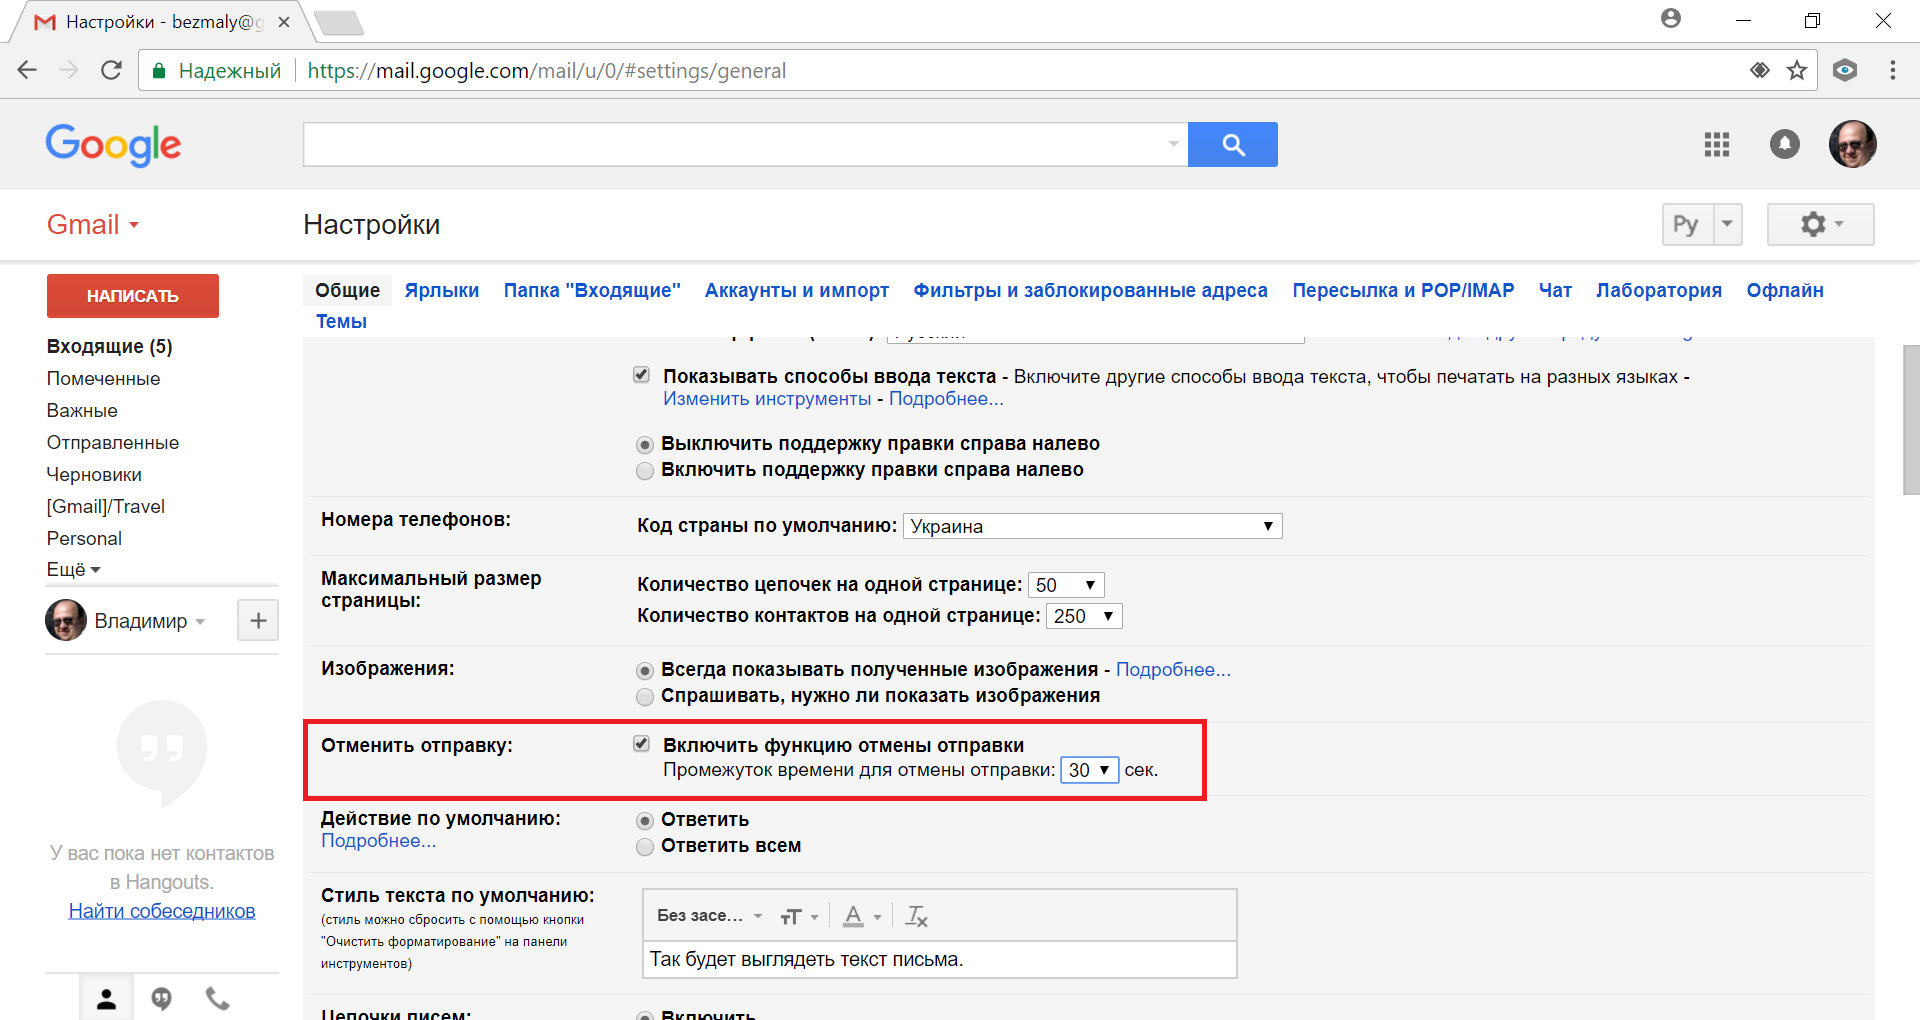
Task: Open the Украина country code dropdown
Action: 1092,526
